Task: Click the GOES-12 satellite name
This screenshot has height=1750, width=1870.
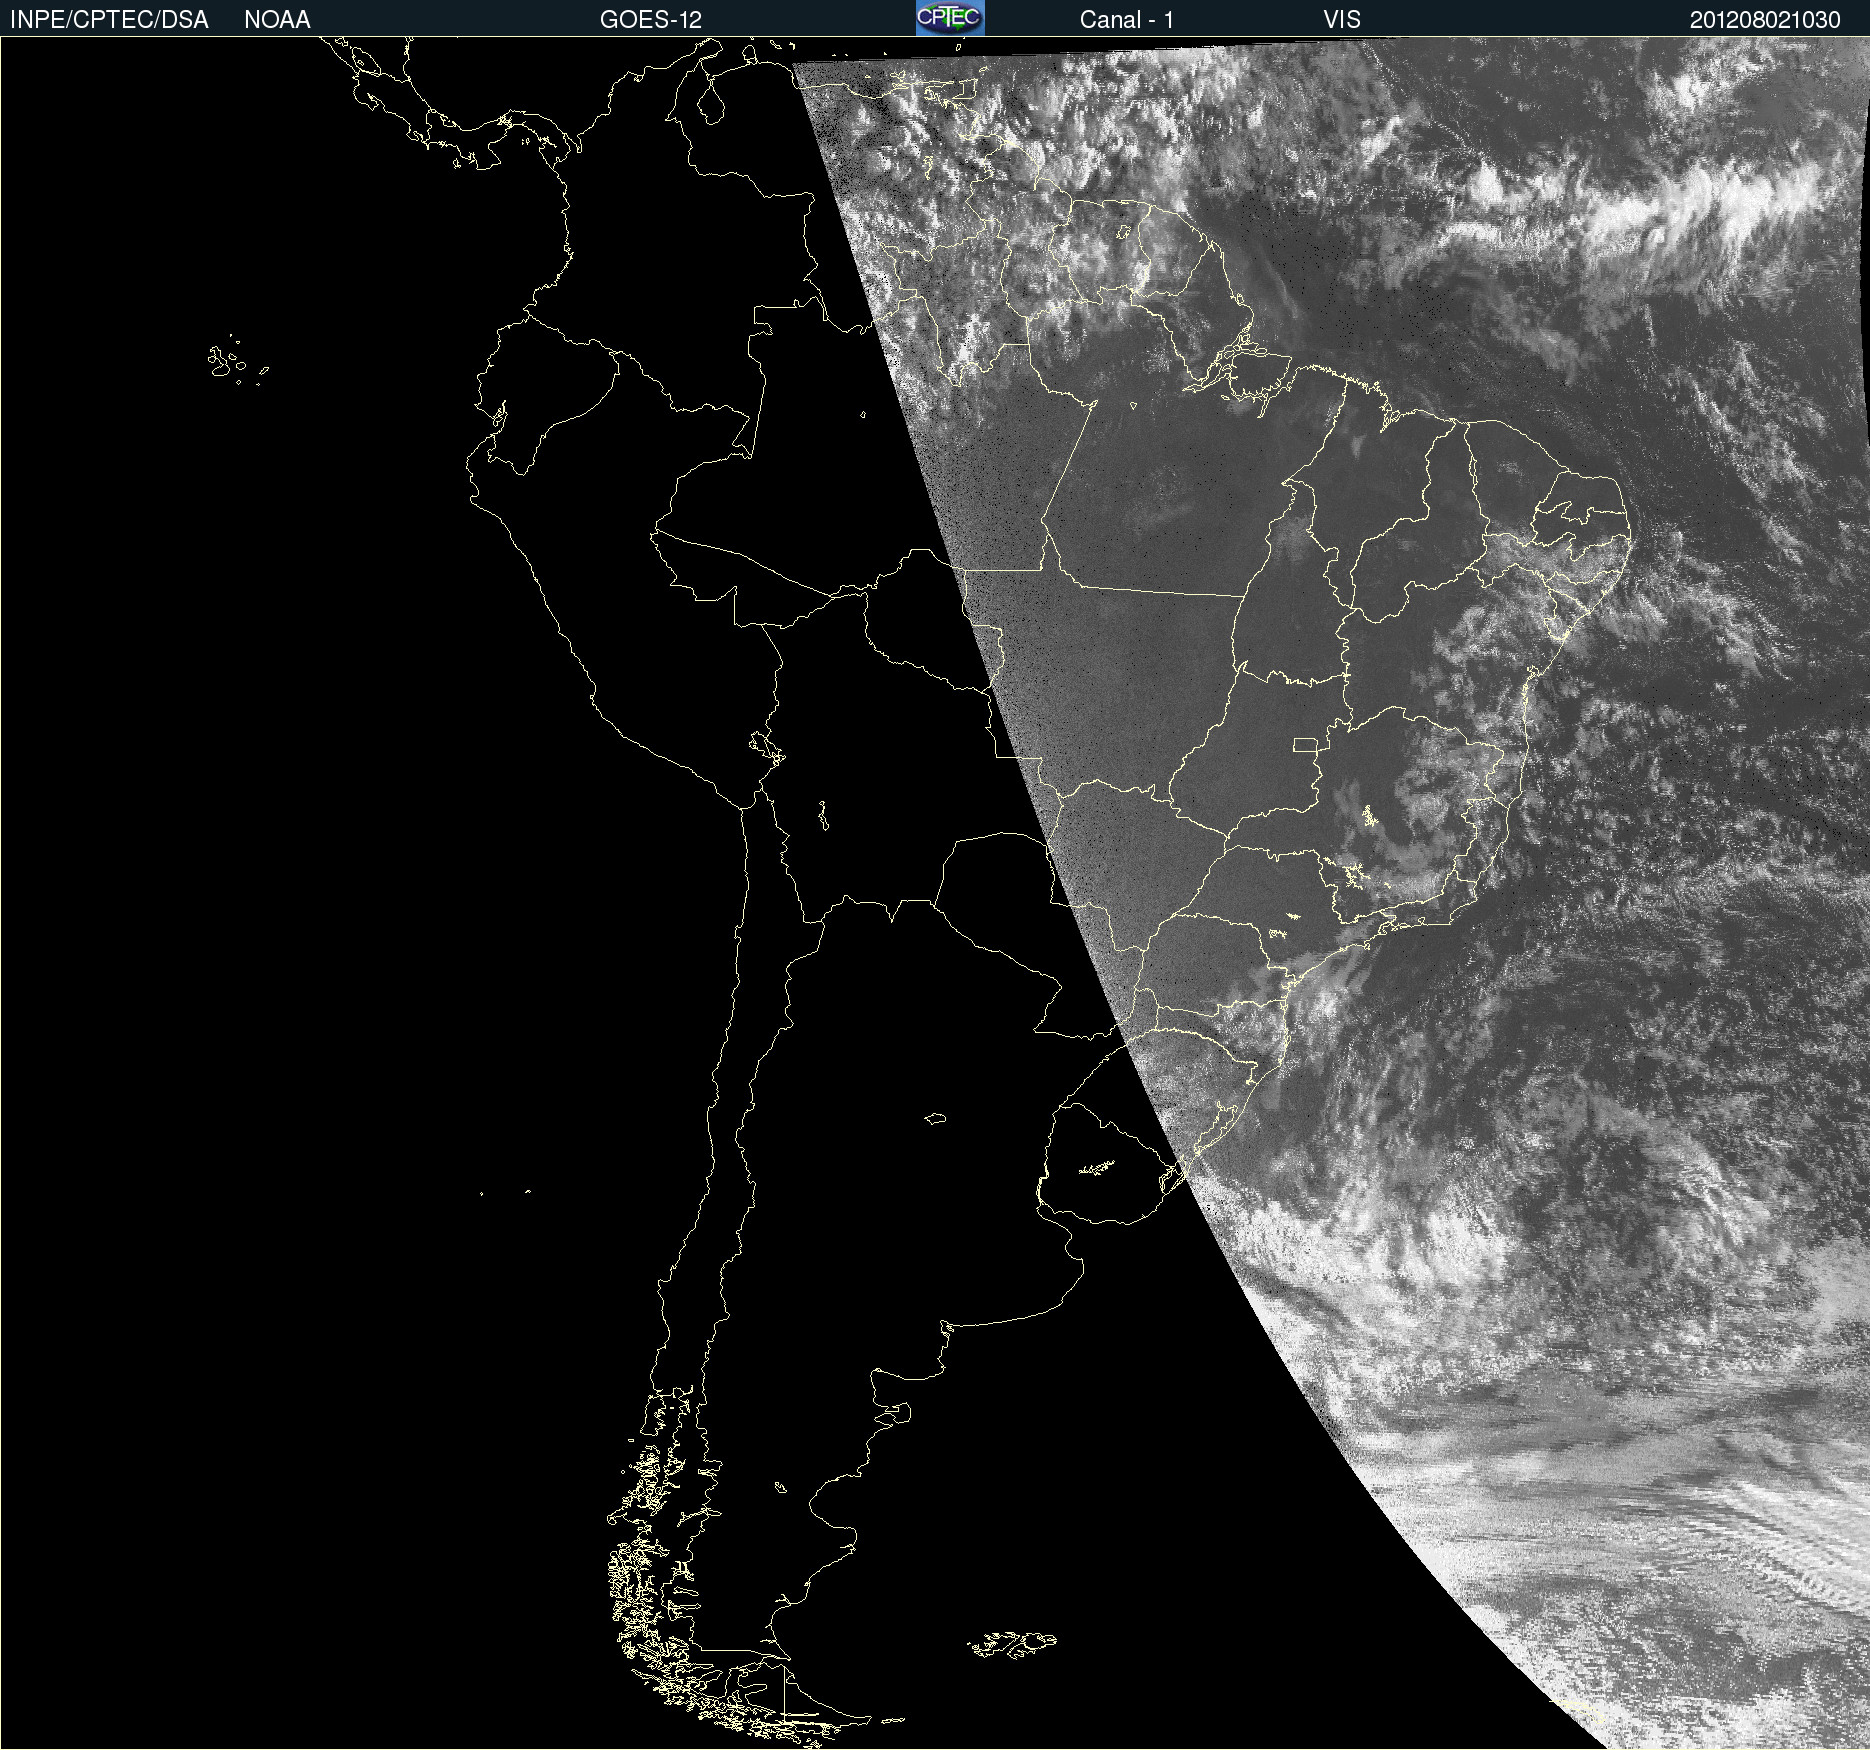Action: [651, 20]
